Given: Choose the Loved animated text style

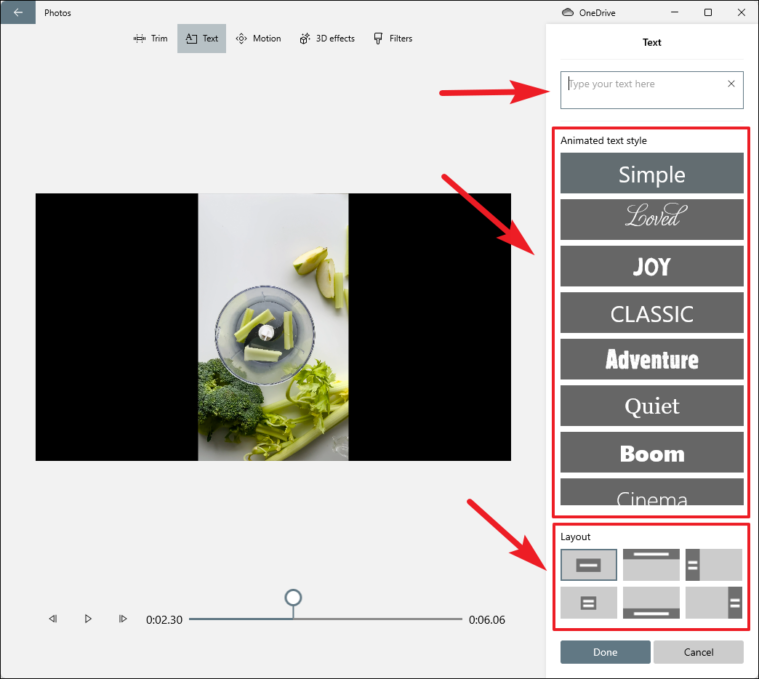Looking at the screenshot, I should pyautogui.click(x=652, y=219).
